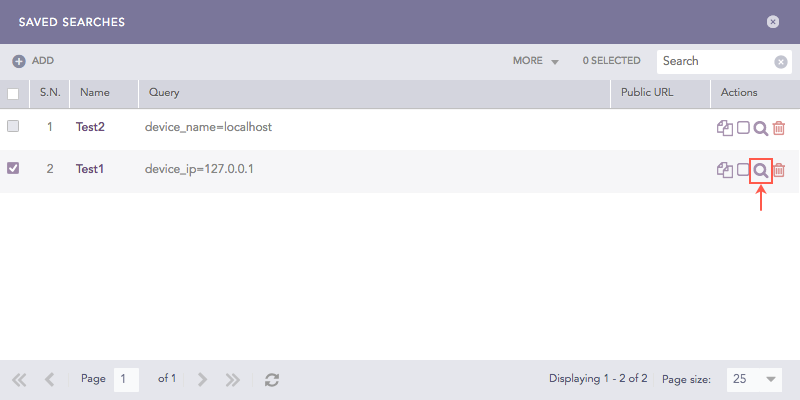Click the page number input box
The image size is (800, 400).
126,380
